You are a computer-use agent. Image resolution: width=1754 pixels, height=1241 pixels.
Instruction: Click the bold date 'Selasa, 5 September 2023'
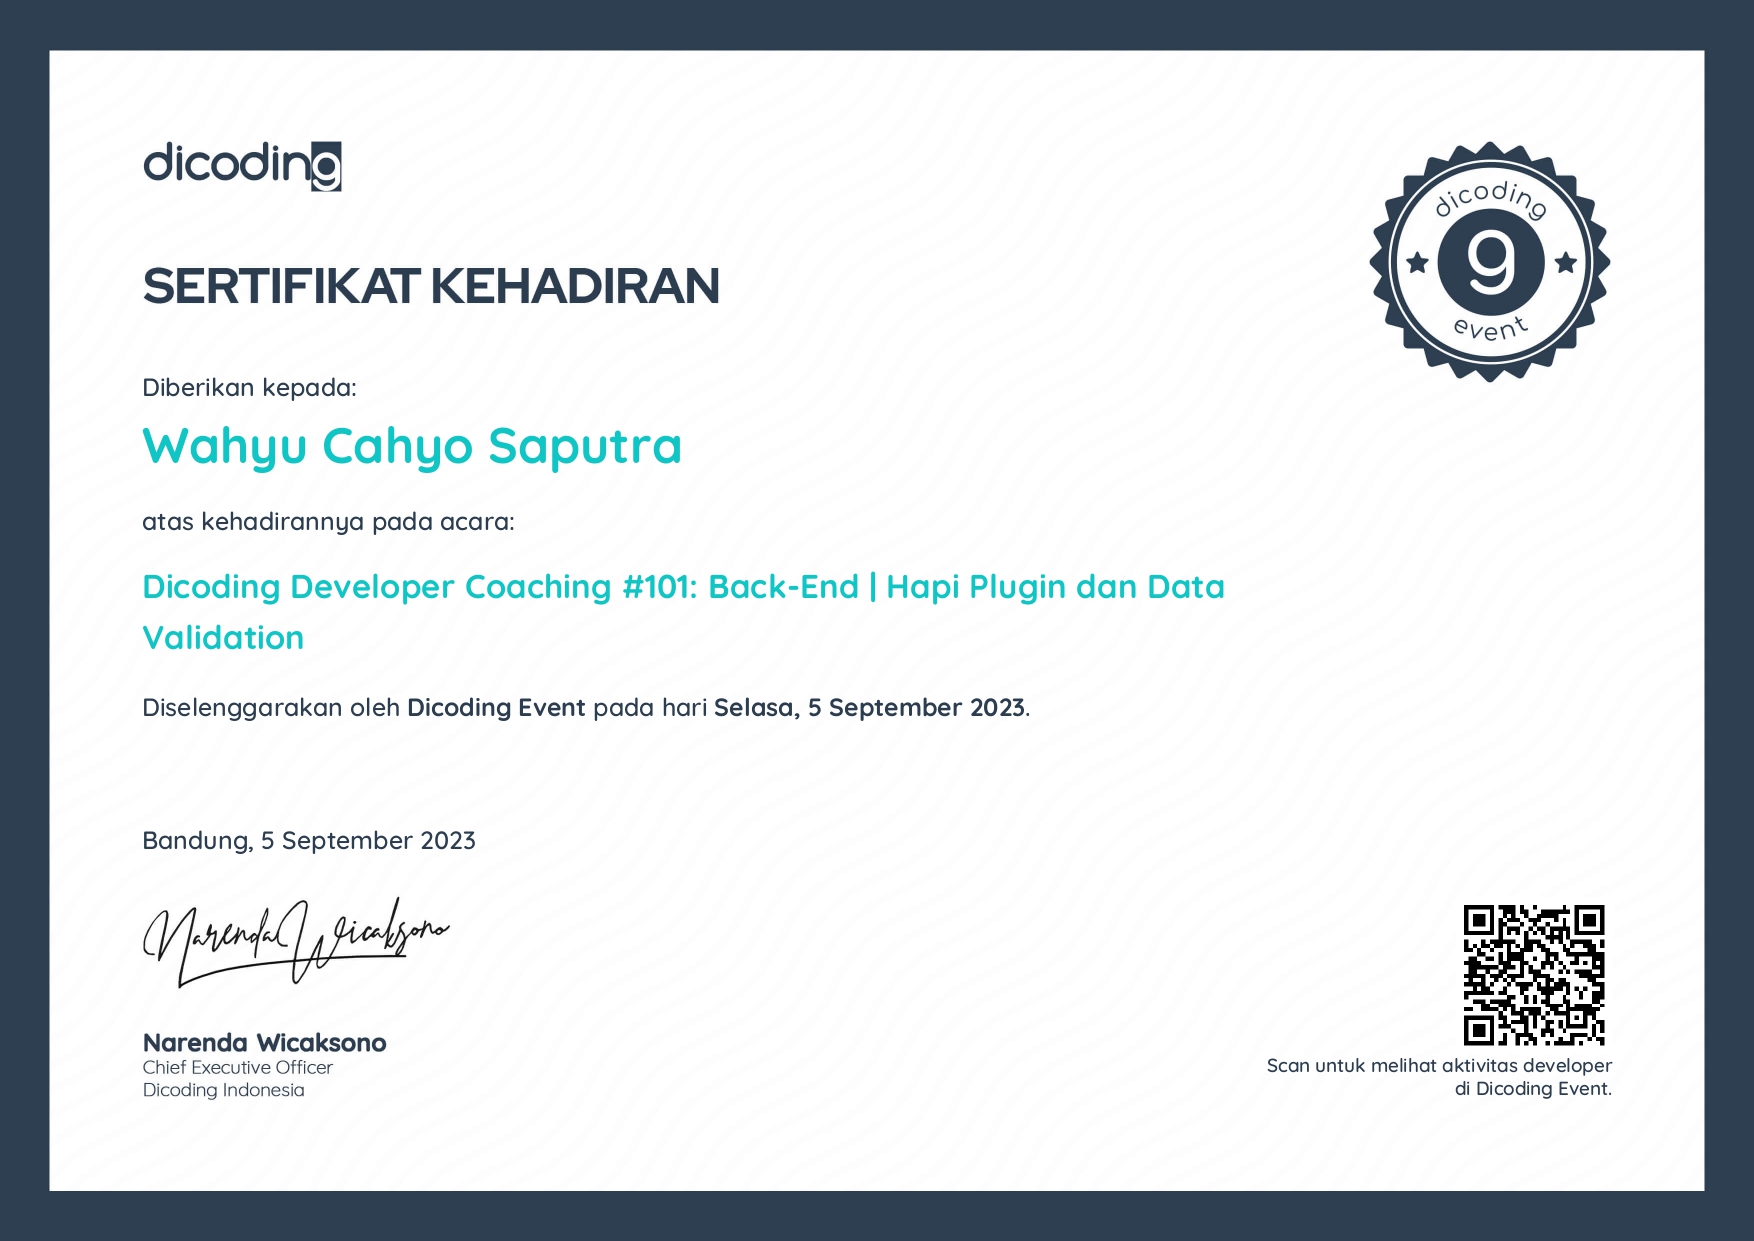[x=869, y=708]
